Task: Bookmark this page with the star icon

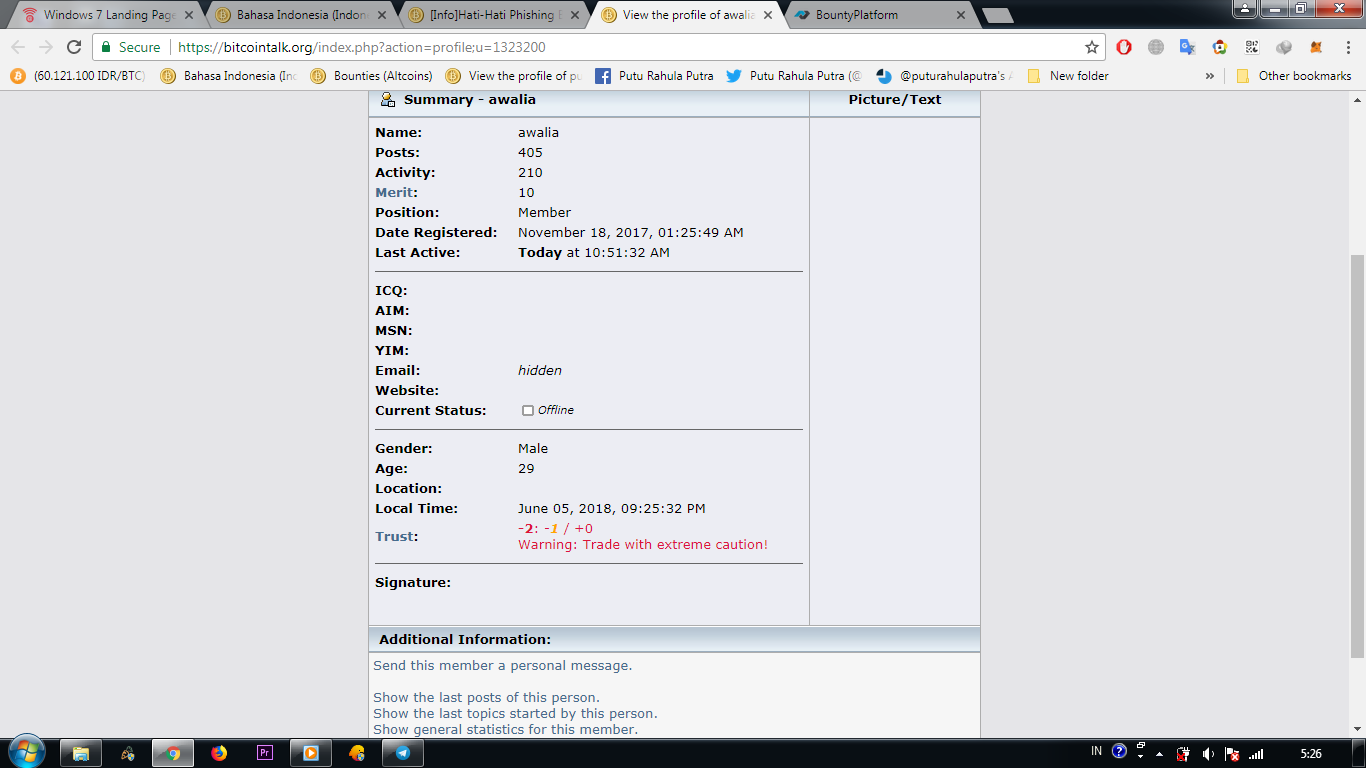Action: click(x=1092, y=47)
